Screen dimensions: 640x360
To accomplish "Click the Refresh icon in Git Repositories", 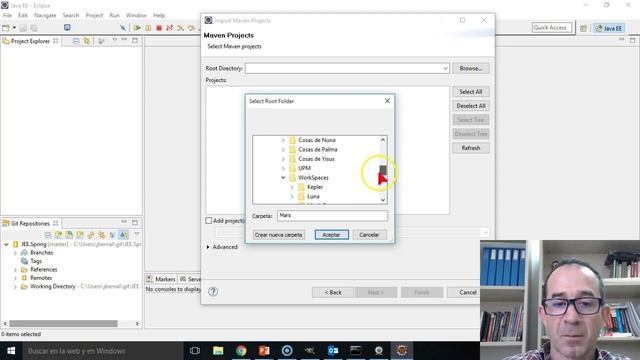I will pos(91,235).
